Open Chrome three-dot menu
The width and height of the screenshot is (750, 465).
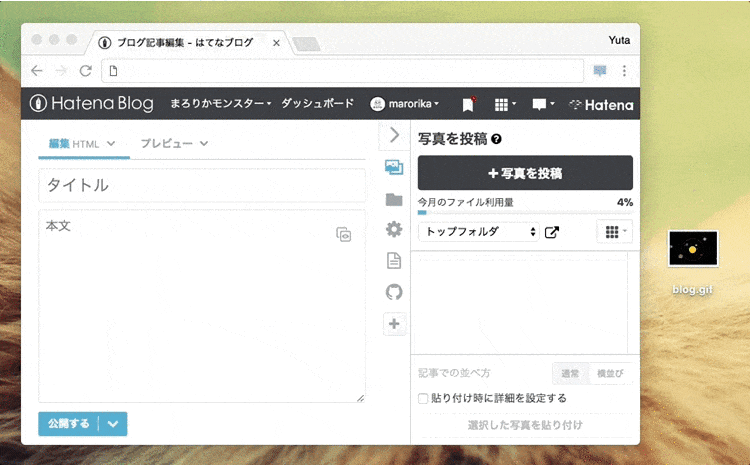click(624, 71)
